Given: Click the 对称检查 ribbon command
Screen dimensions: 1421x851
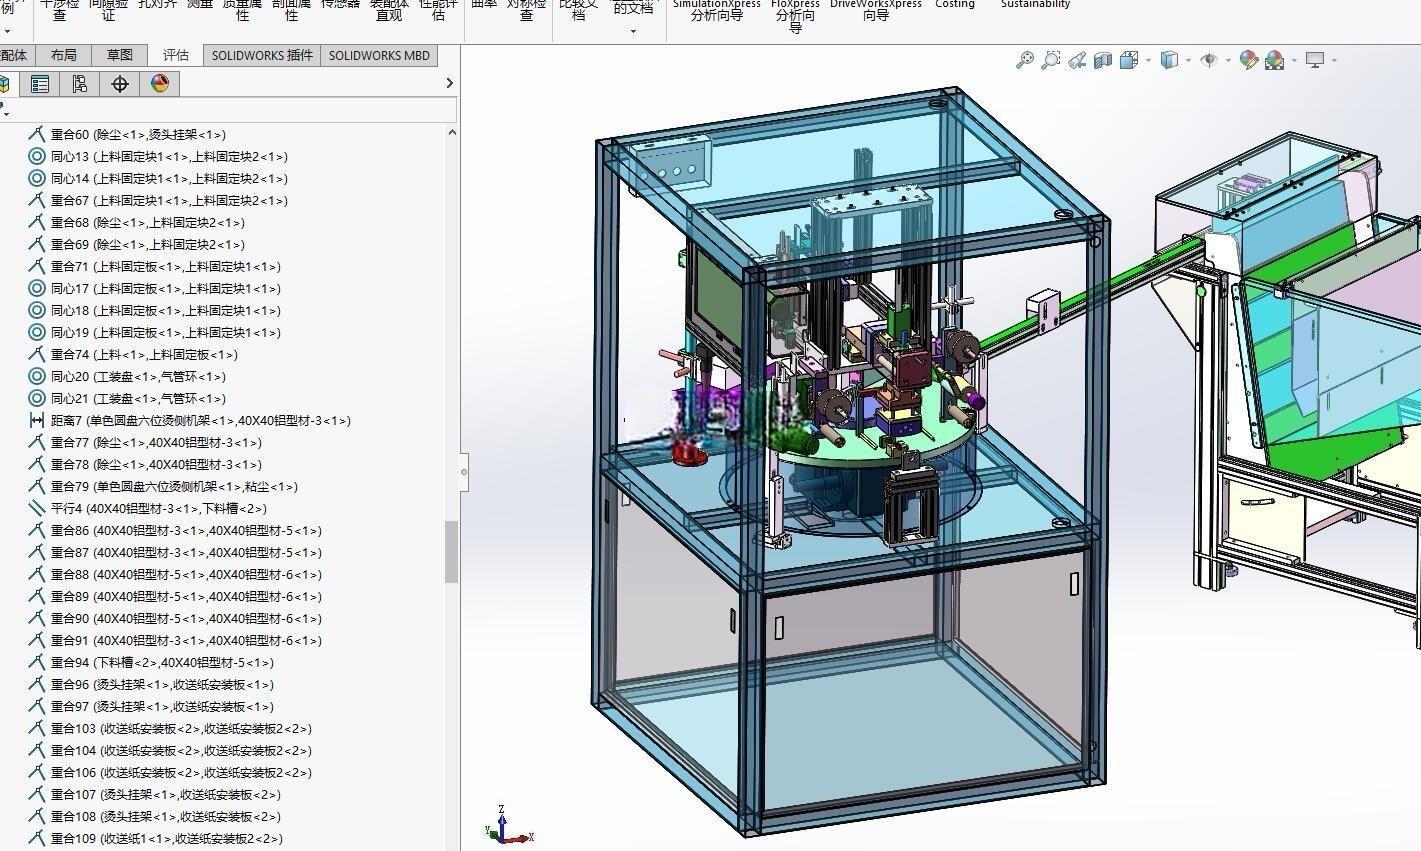Looking at the screenshot, I should click(x=526, y=10).
